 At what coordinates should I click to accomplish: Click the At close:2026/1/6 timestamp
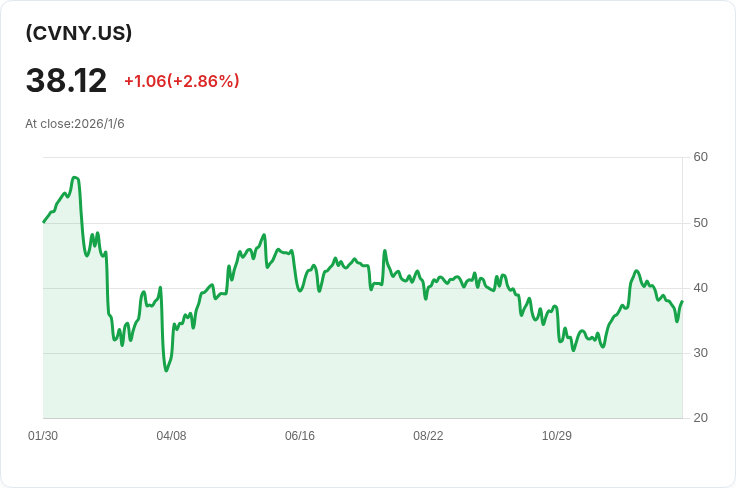[x=75, y=124]
